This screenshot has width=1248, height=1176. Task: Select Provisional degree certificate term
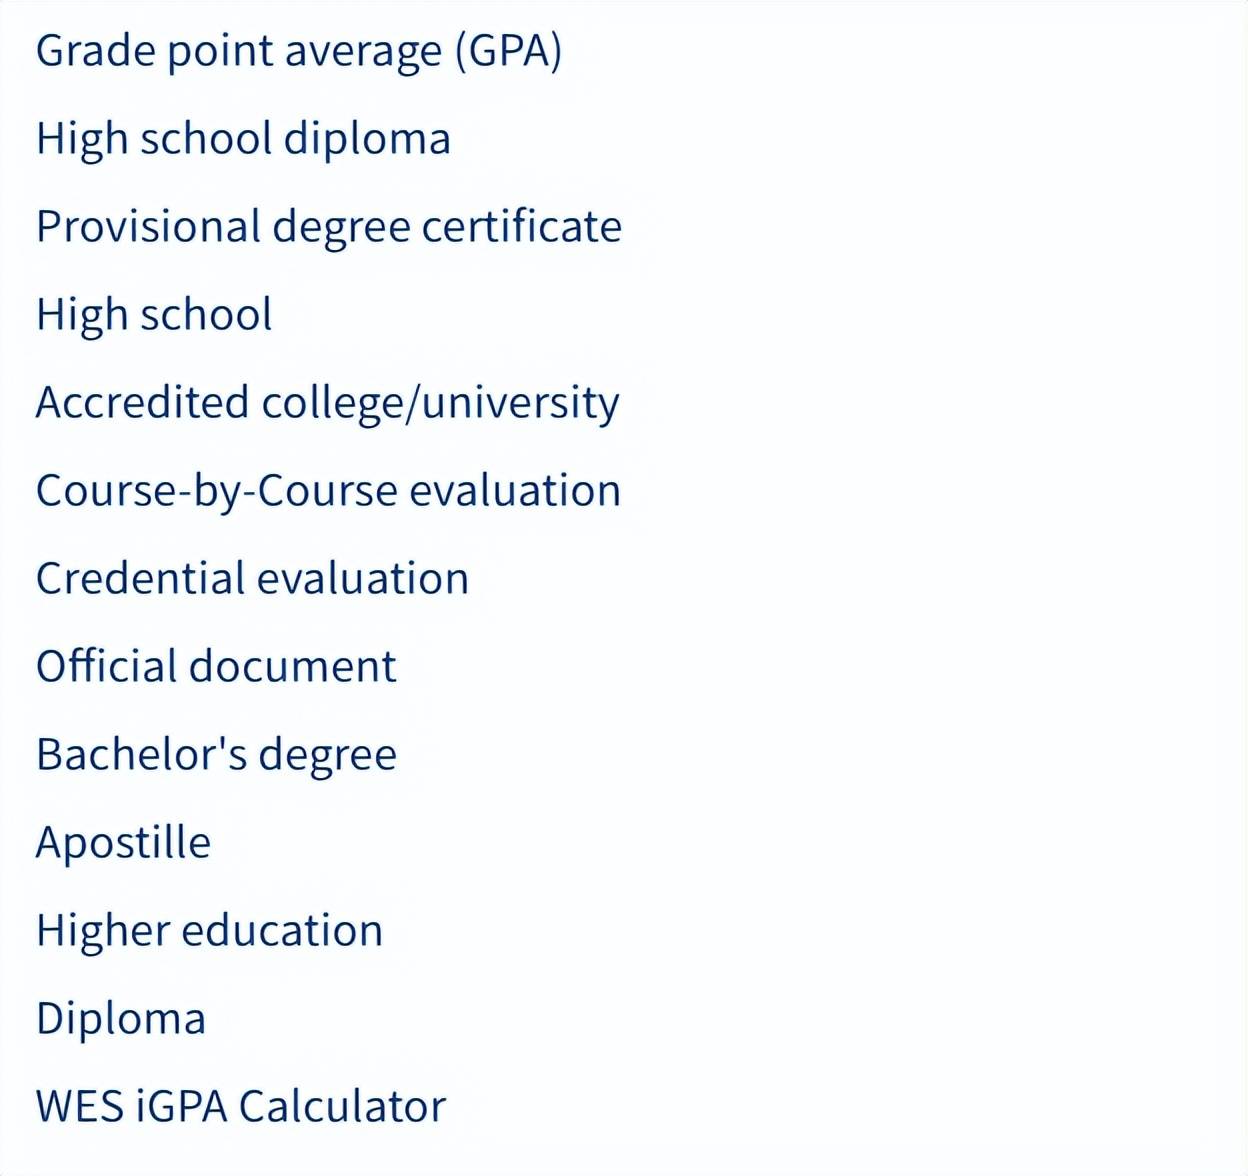click(328, 227)
